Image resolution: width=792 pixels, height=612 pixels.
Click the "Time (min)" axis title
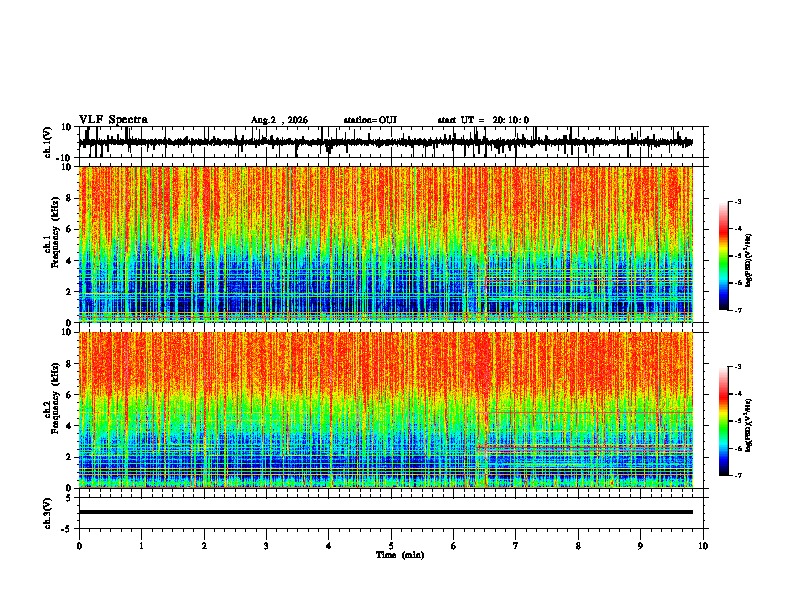click(400, 555)
